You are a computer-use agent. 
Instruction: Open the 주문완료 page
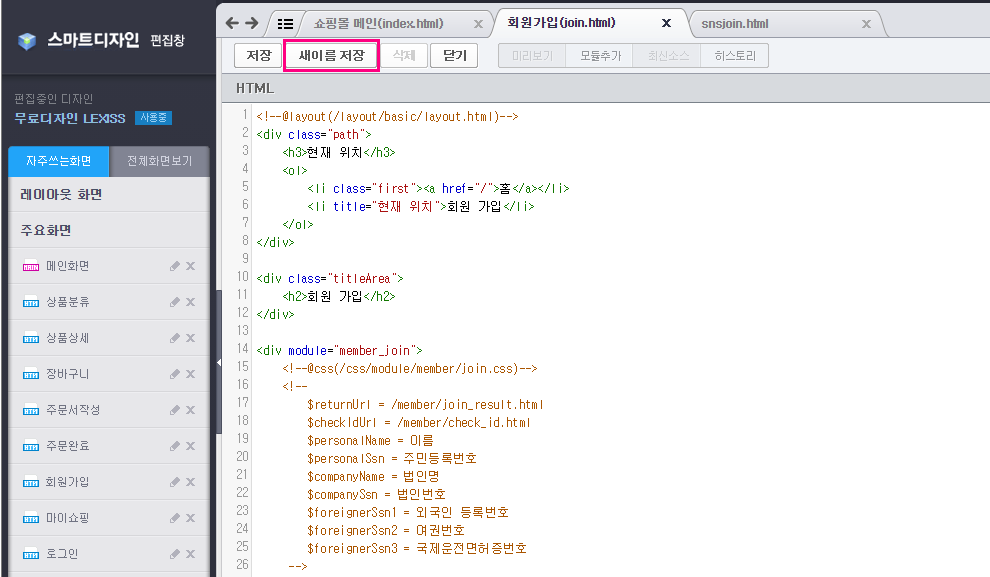[x=68, y=446]
